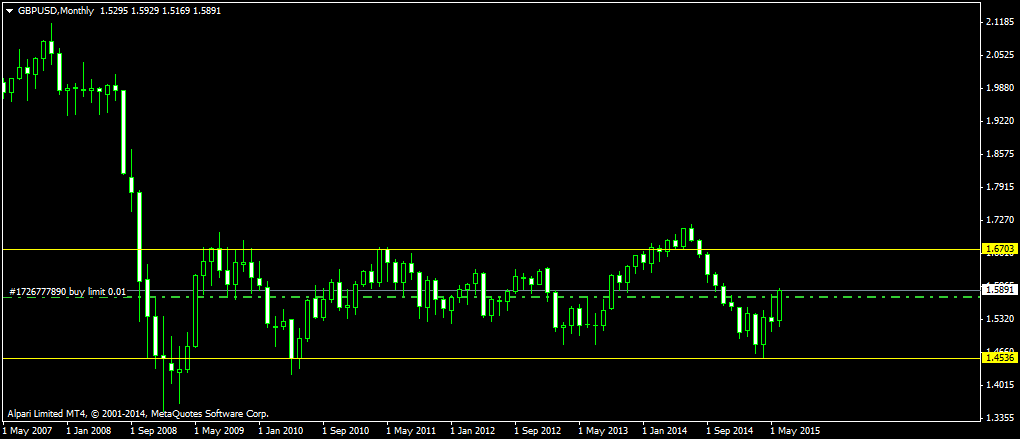Select the lower yellow horizontal line object
This screenshot has width=1020, height=439.
pyautogui.click(x=490, y=358)
